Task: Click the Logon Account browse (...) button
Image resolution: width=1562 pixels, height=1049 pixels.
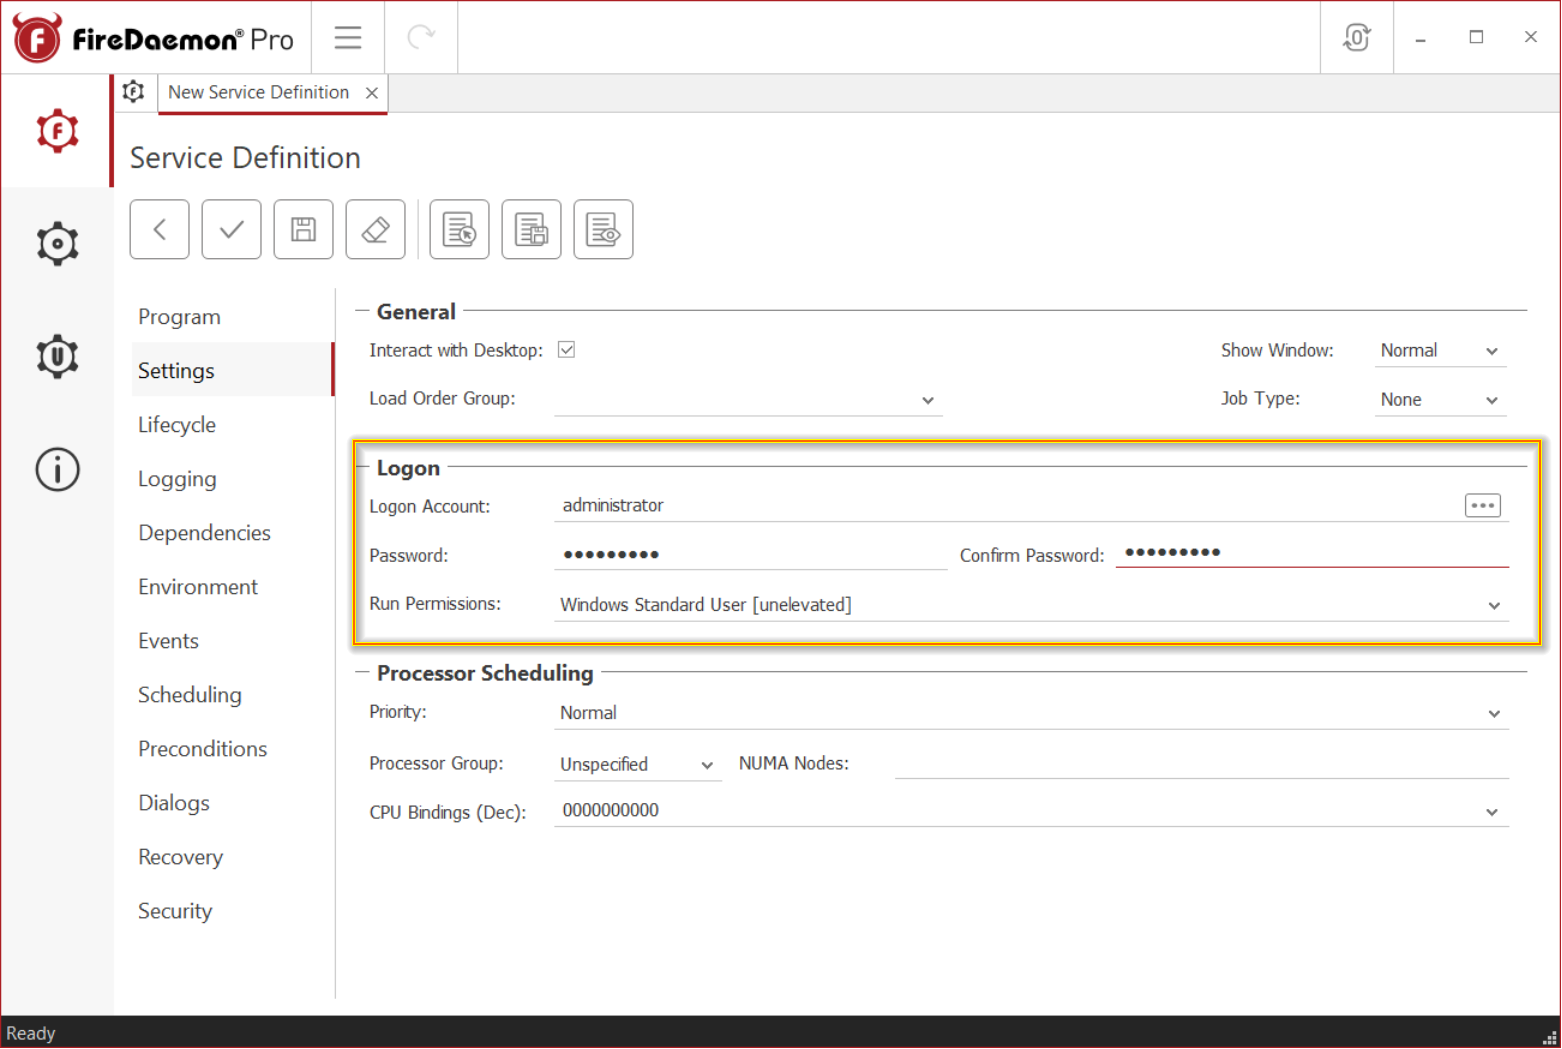Action: click(1482, 506)
